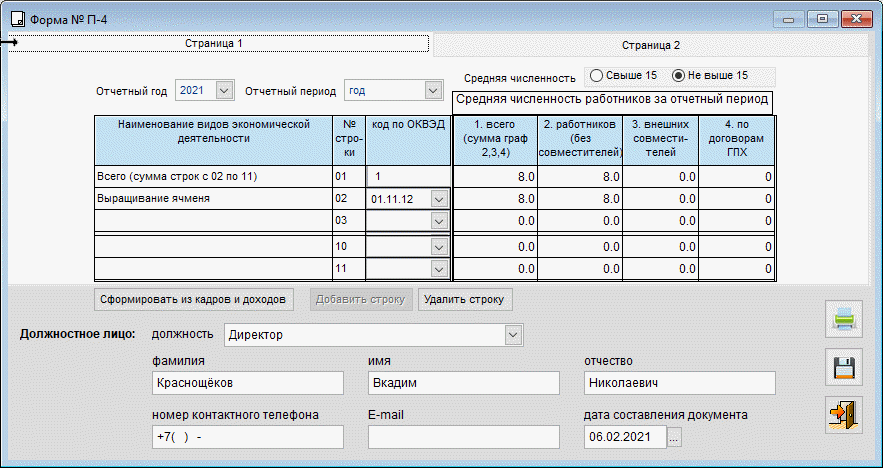Switch to 'Страница 1' tab
This screenshot has width=883, height=468.
click(218, 43)
